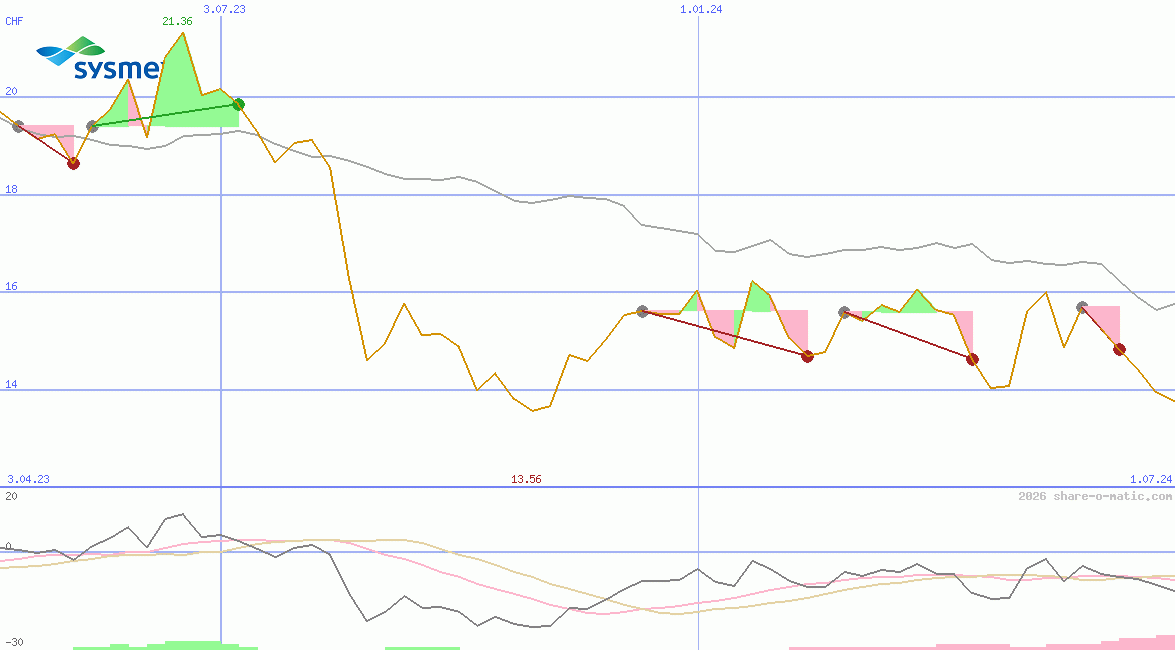
Task: Open the share-o-matic.com watermark link
Action: click(x=1095, y=496)
